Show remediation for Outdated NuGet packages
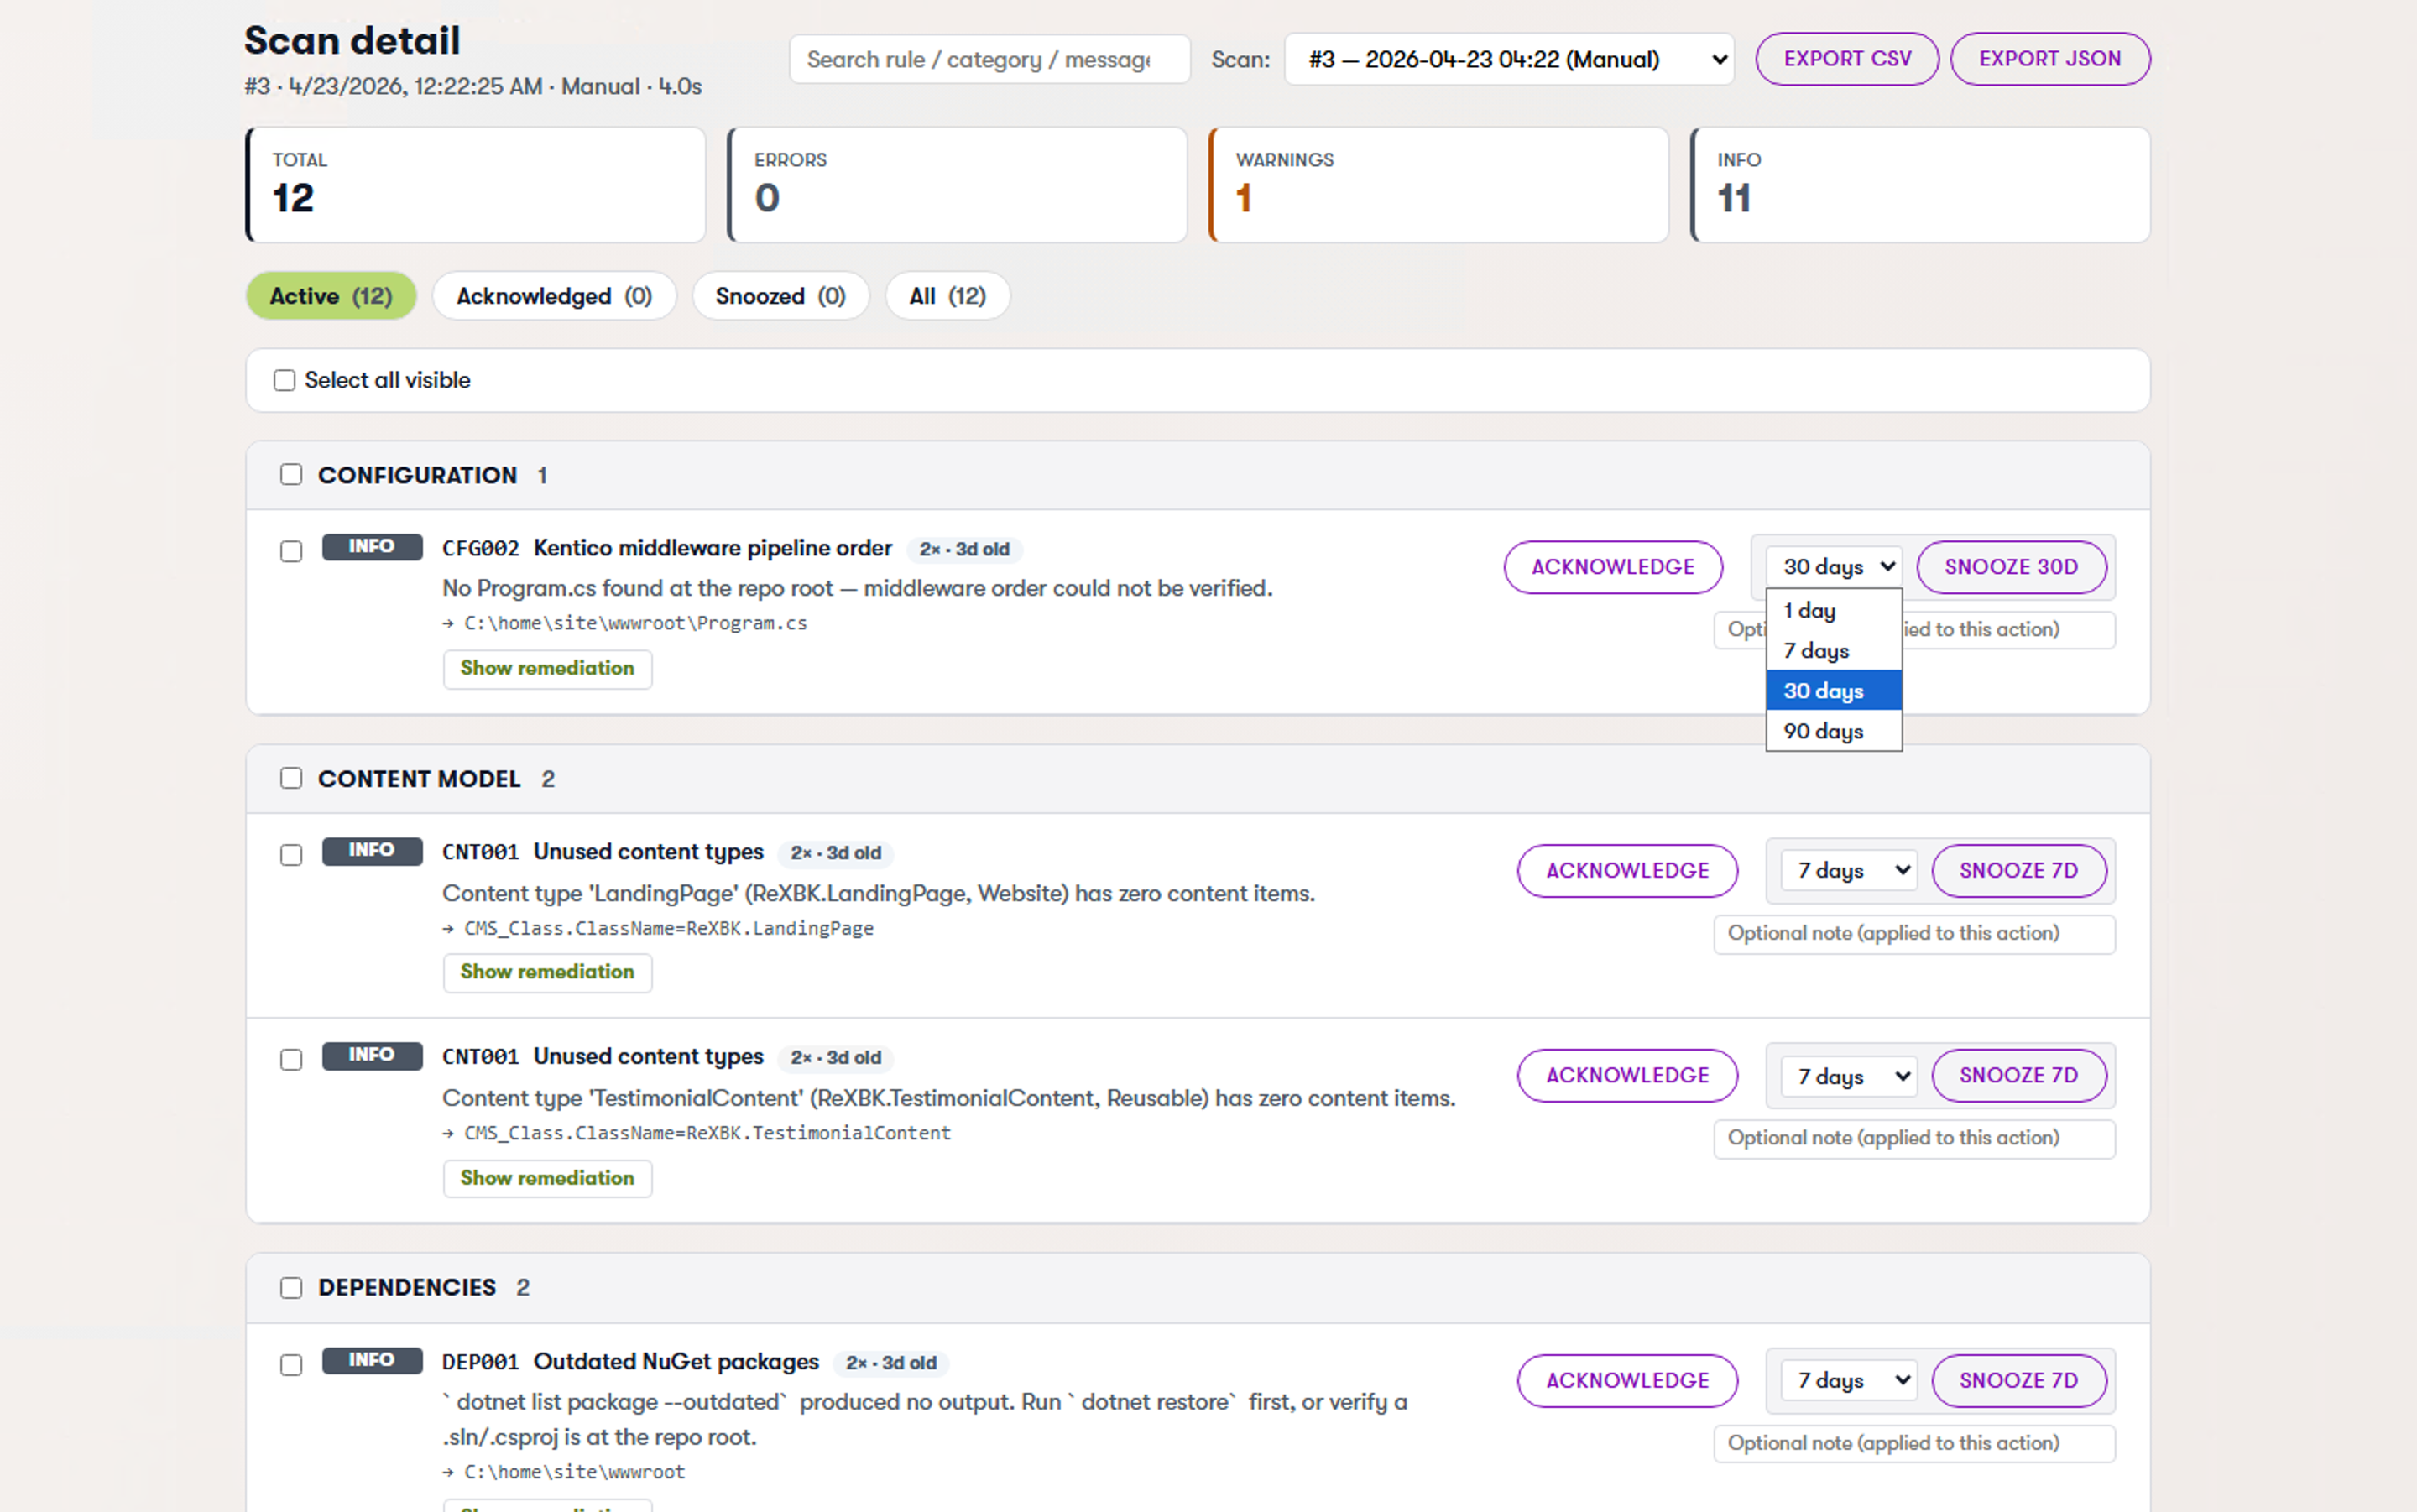Viewport: 2417px width, 1512px height. pyautogui.click(x=547, y=1505)
